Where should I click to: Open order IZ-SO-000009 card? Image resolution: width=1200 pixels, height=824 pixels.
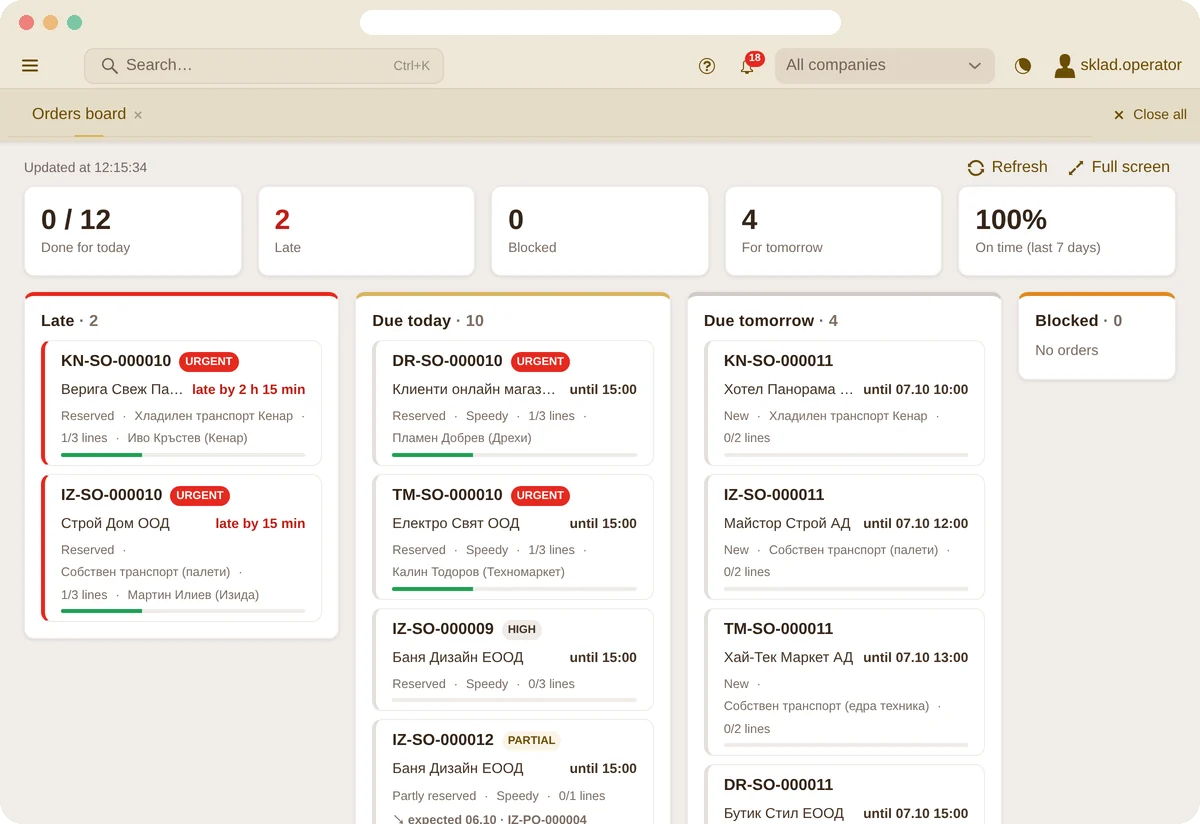[513, 660]
